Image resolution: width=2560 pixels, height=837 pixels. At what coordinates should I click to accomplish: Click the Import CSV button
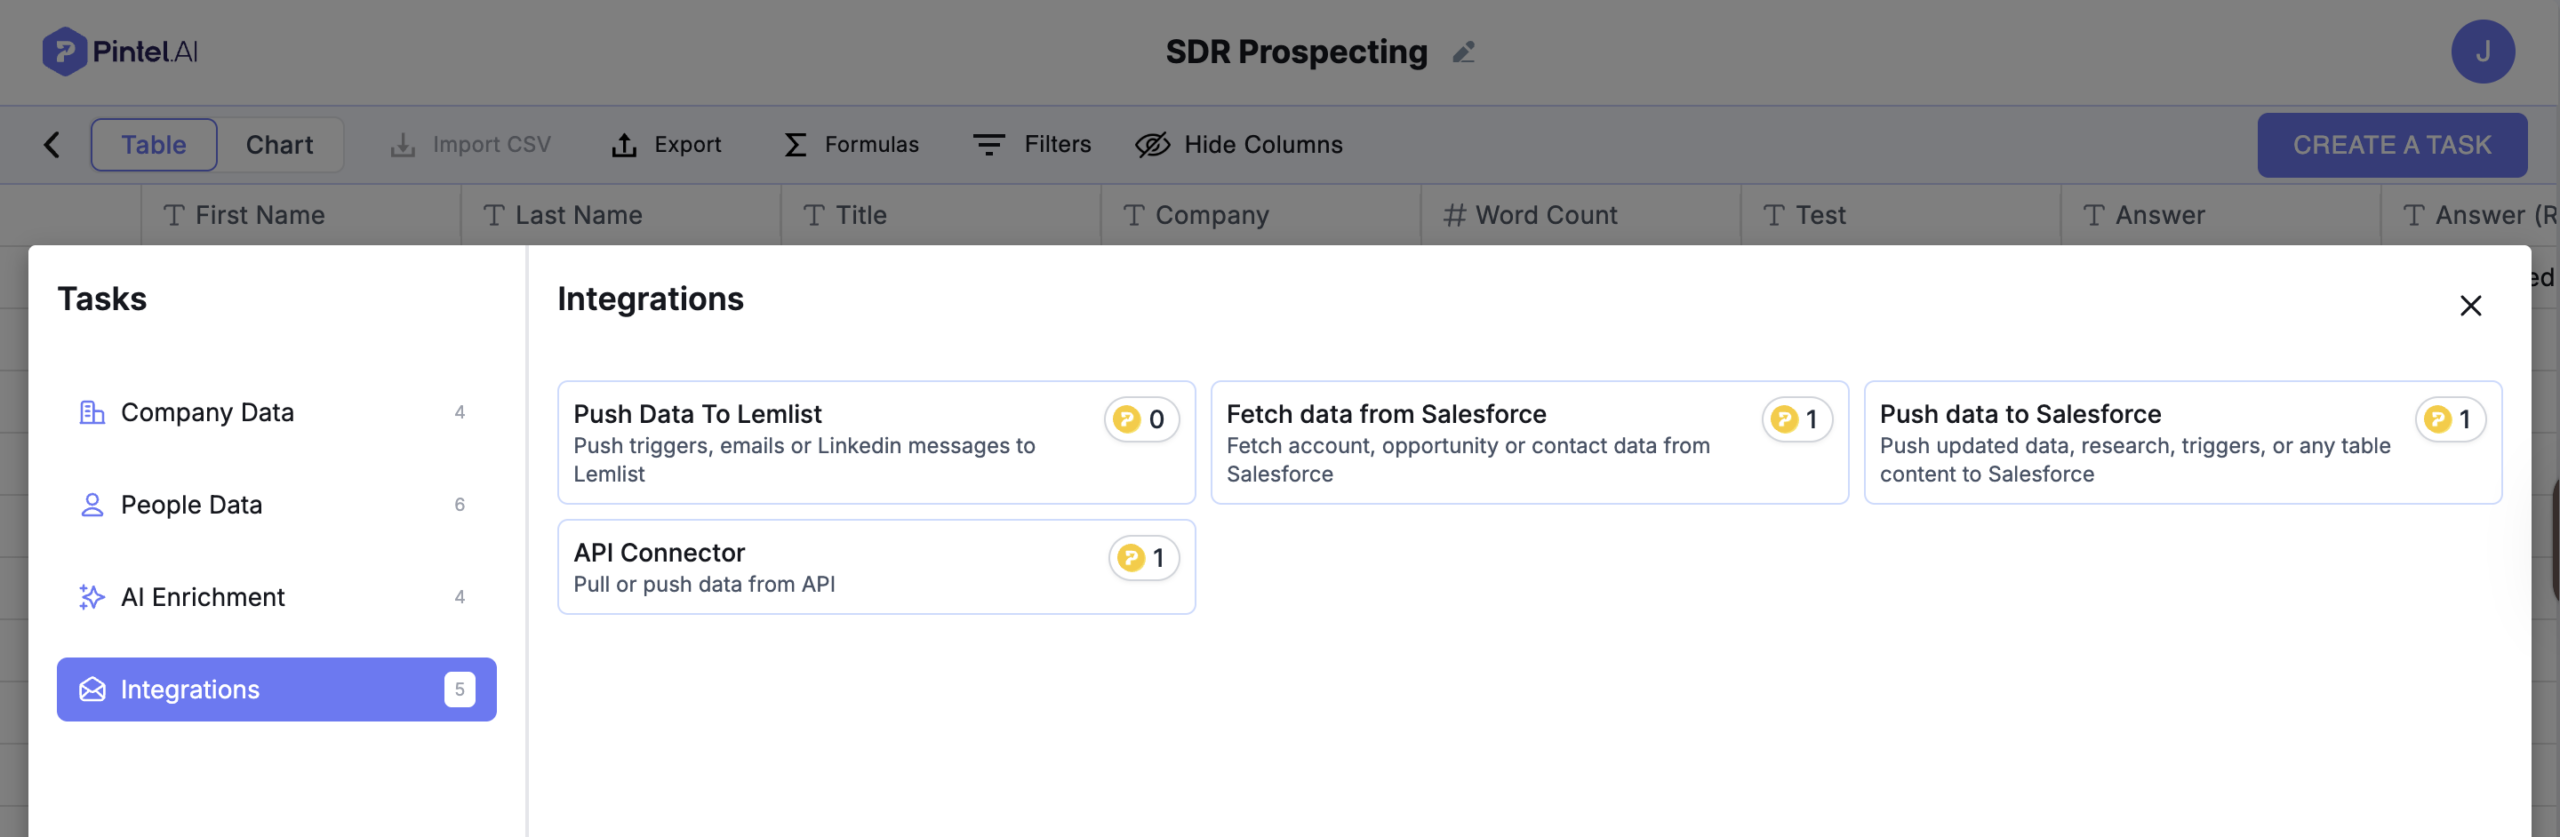[470, 145]
